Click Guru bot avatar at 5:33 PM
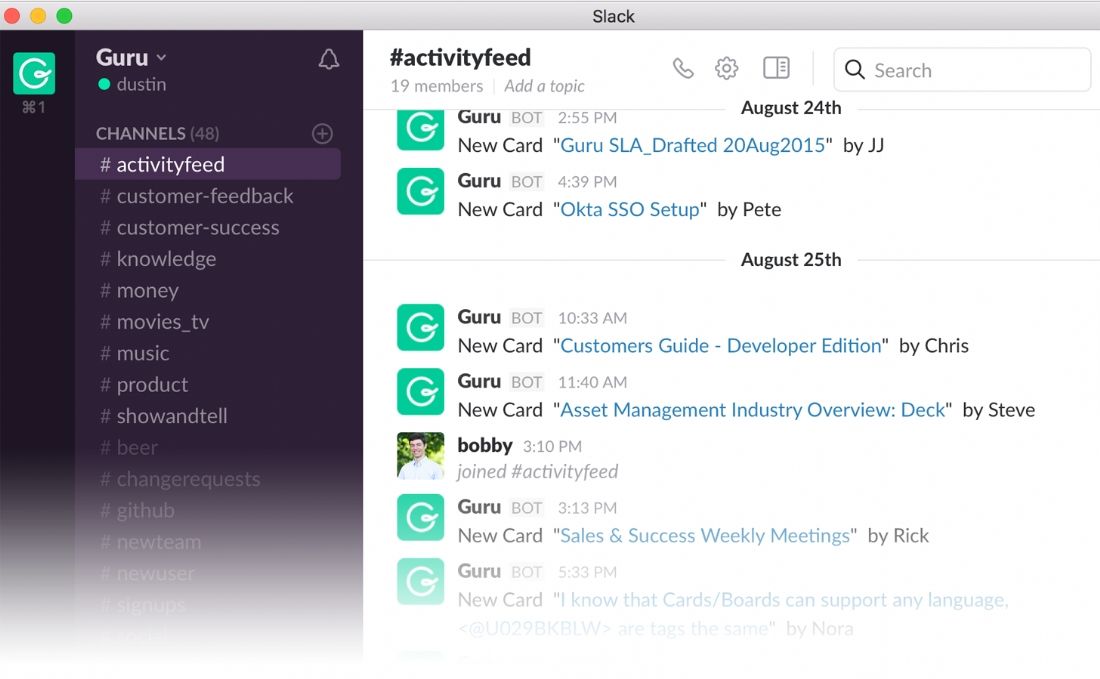 tap(420, 581)
